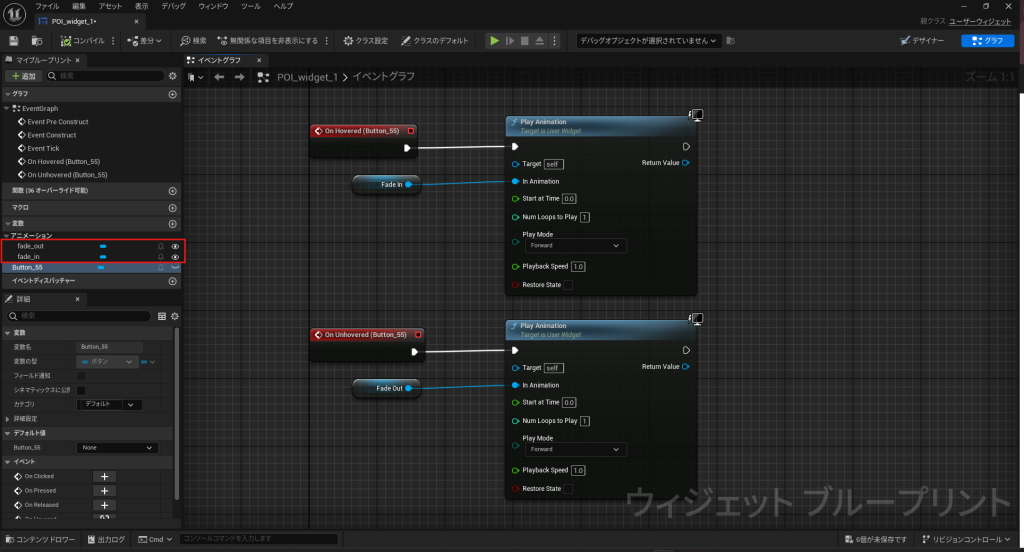Click the back arrow in graph navigation
This screenshot has height=552, width=1024.
(219, 77)
